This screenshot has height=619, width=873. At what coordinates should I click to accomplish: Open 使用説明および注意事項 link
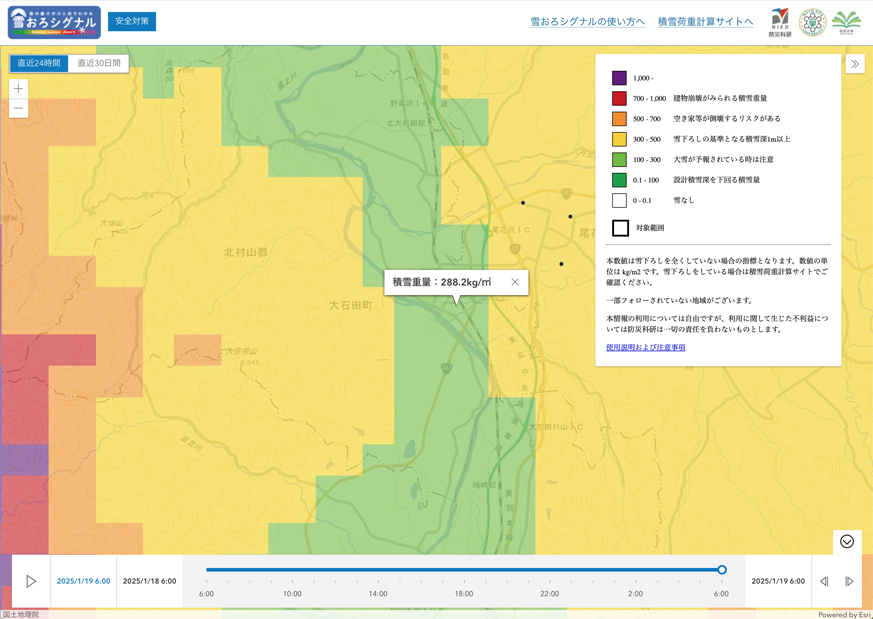[645, 347]
